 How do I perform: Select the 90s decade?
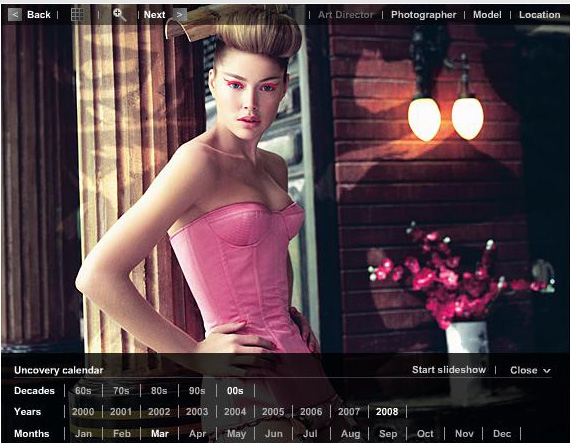coord(197,391)
